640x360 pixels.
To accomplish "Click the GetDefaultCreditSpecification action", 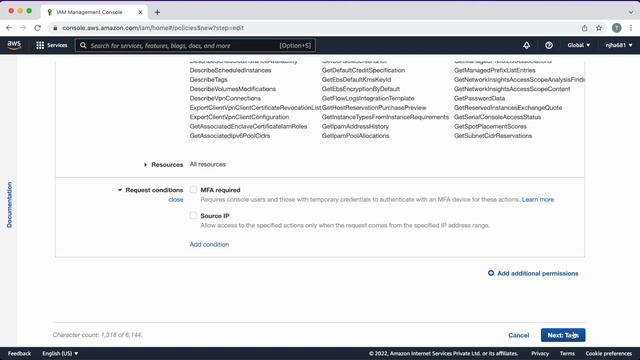I will pos(363,70).
